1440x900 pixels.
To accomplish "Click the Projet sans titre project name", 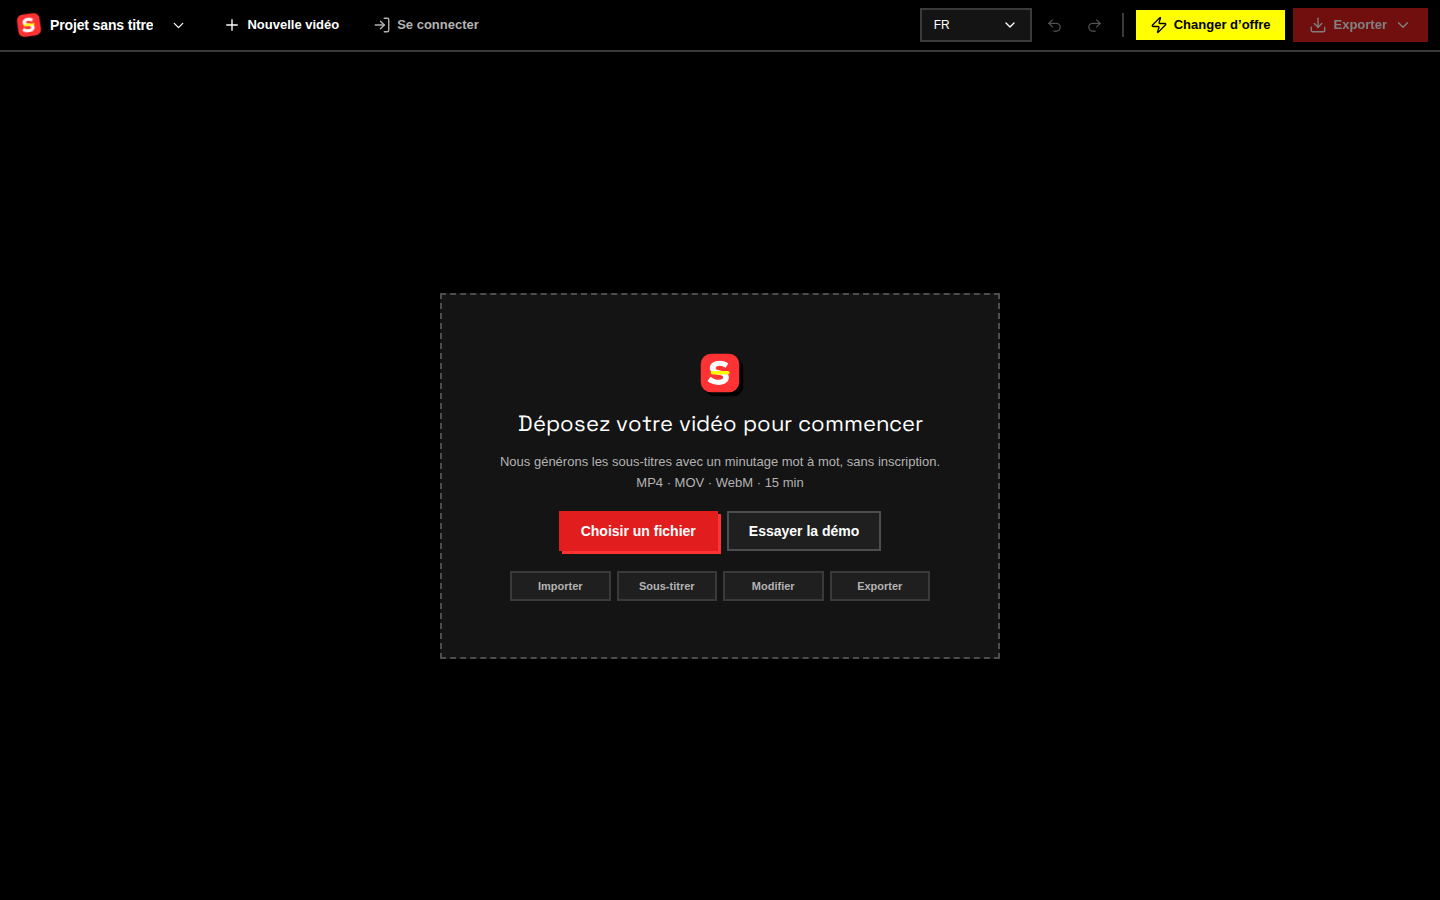I will 102,25.
